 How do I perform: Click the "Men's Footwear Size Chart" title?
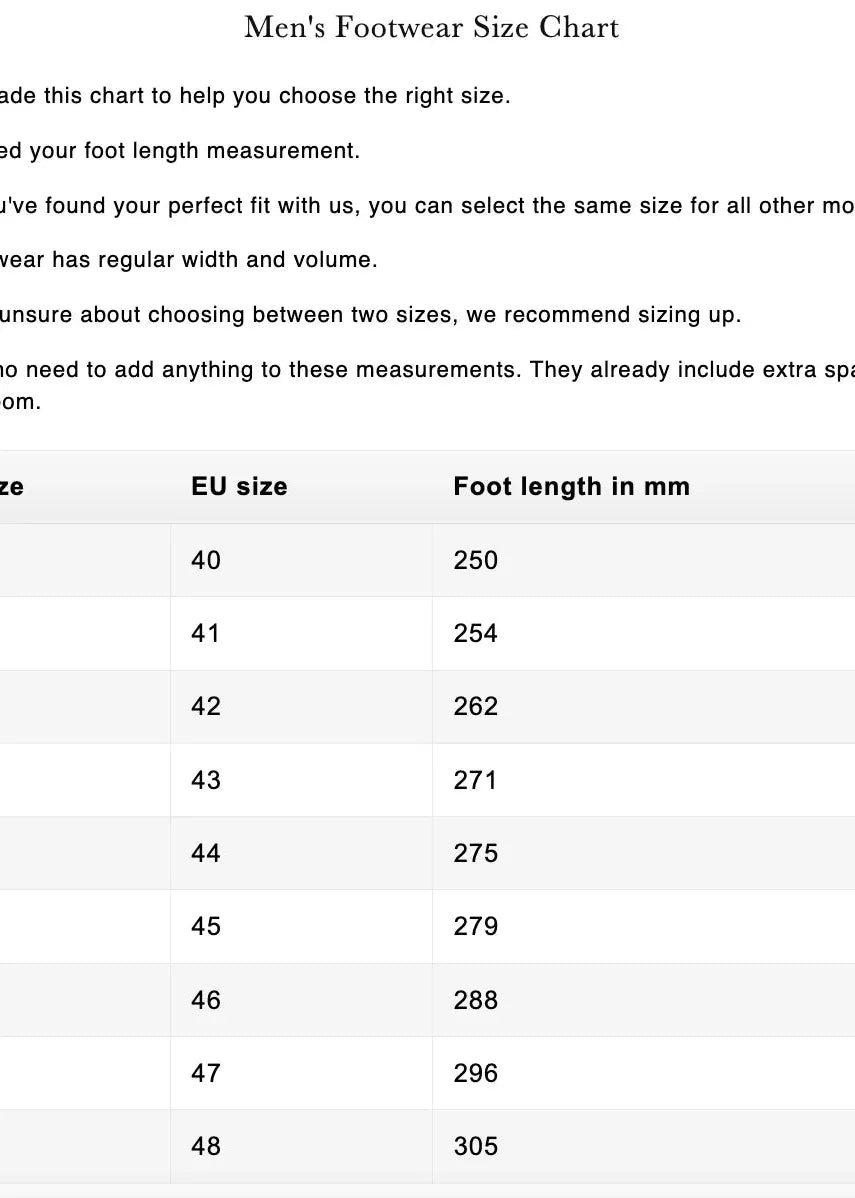pos(432,27)
